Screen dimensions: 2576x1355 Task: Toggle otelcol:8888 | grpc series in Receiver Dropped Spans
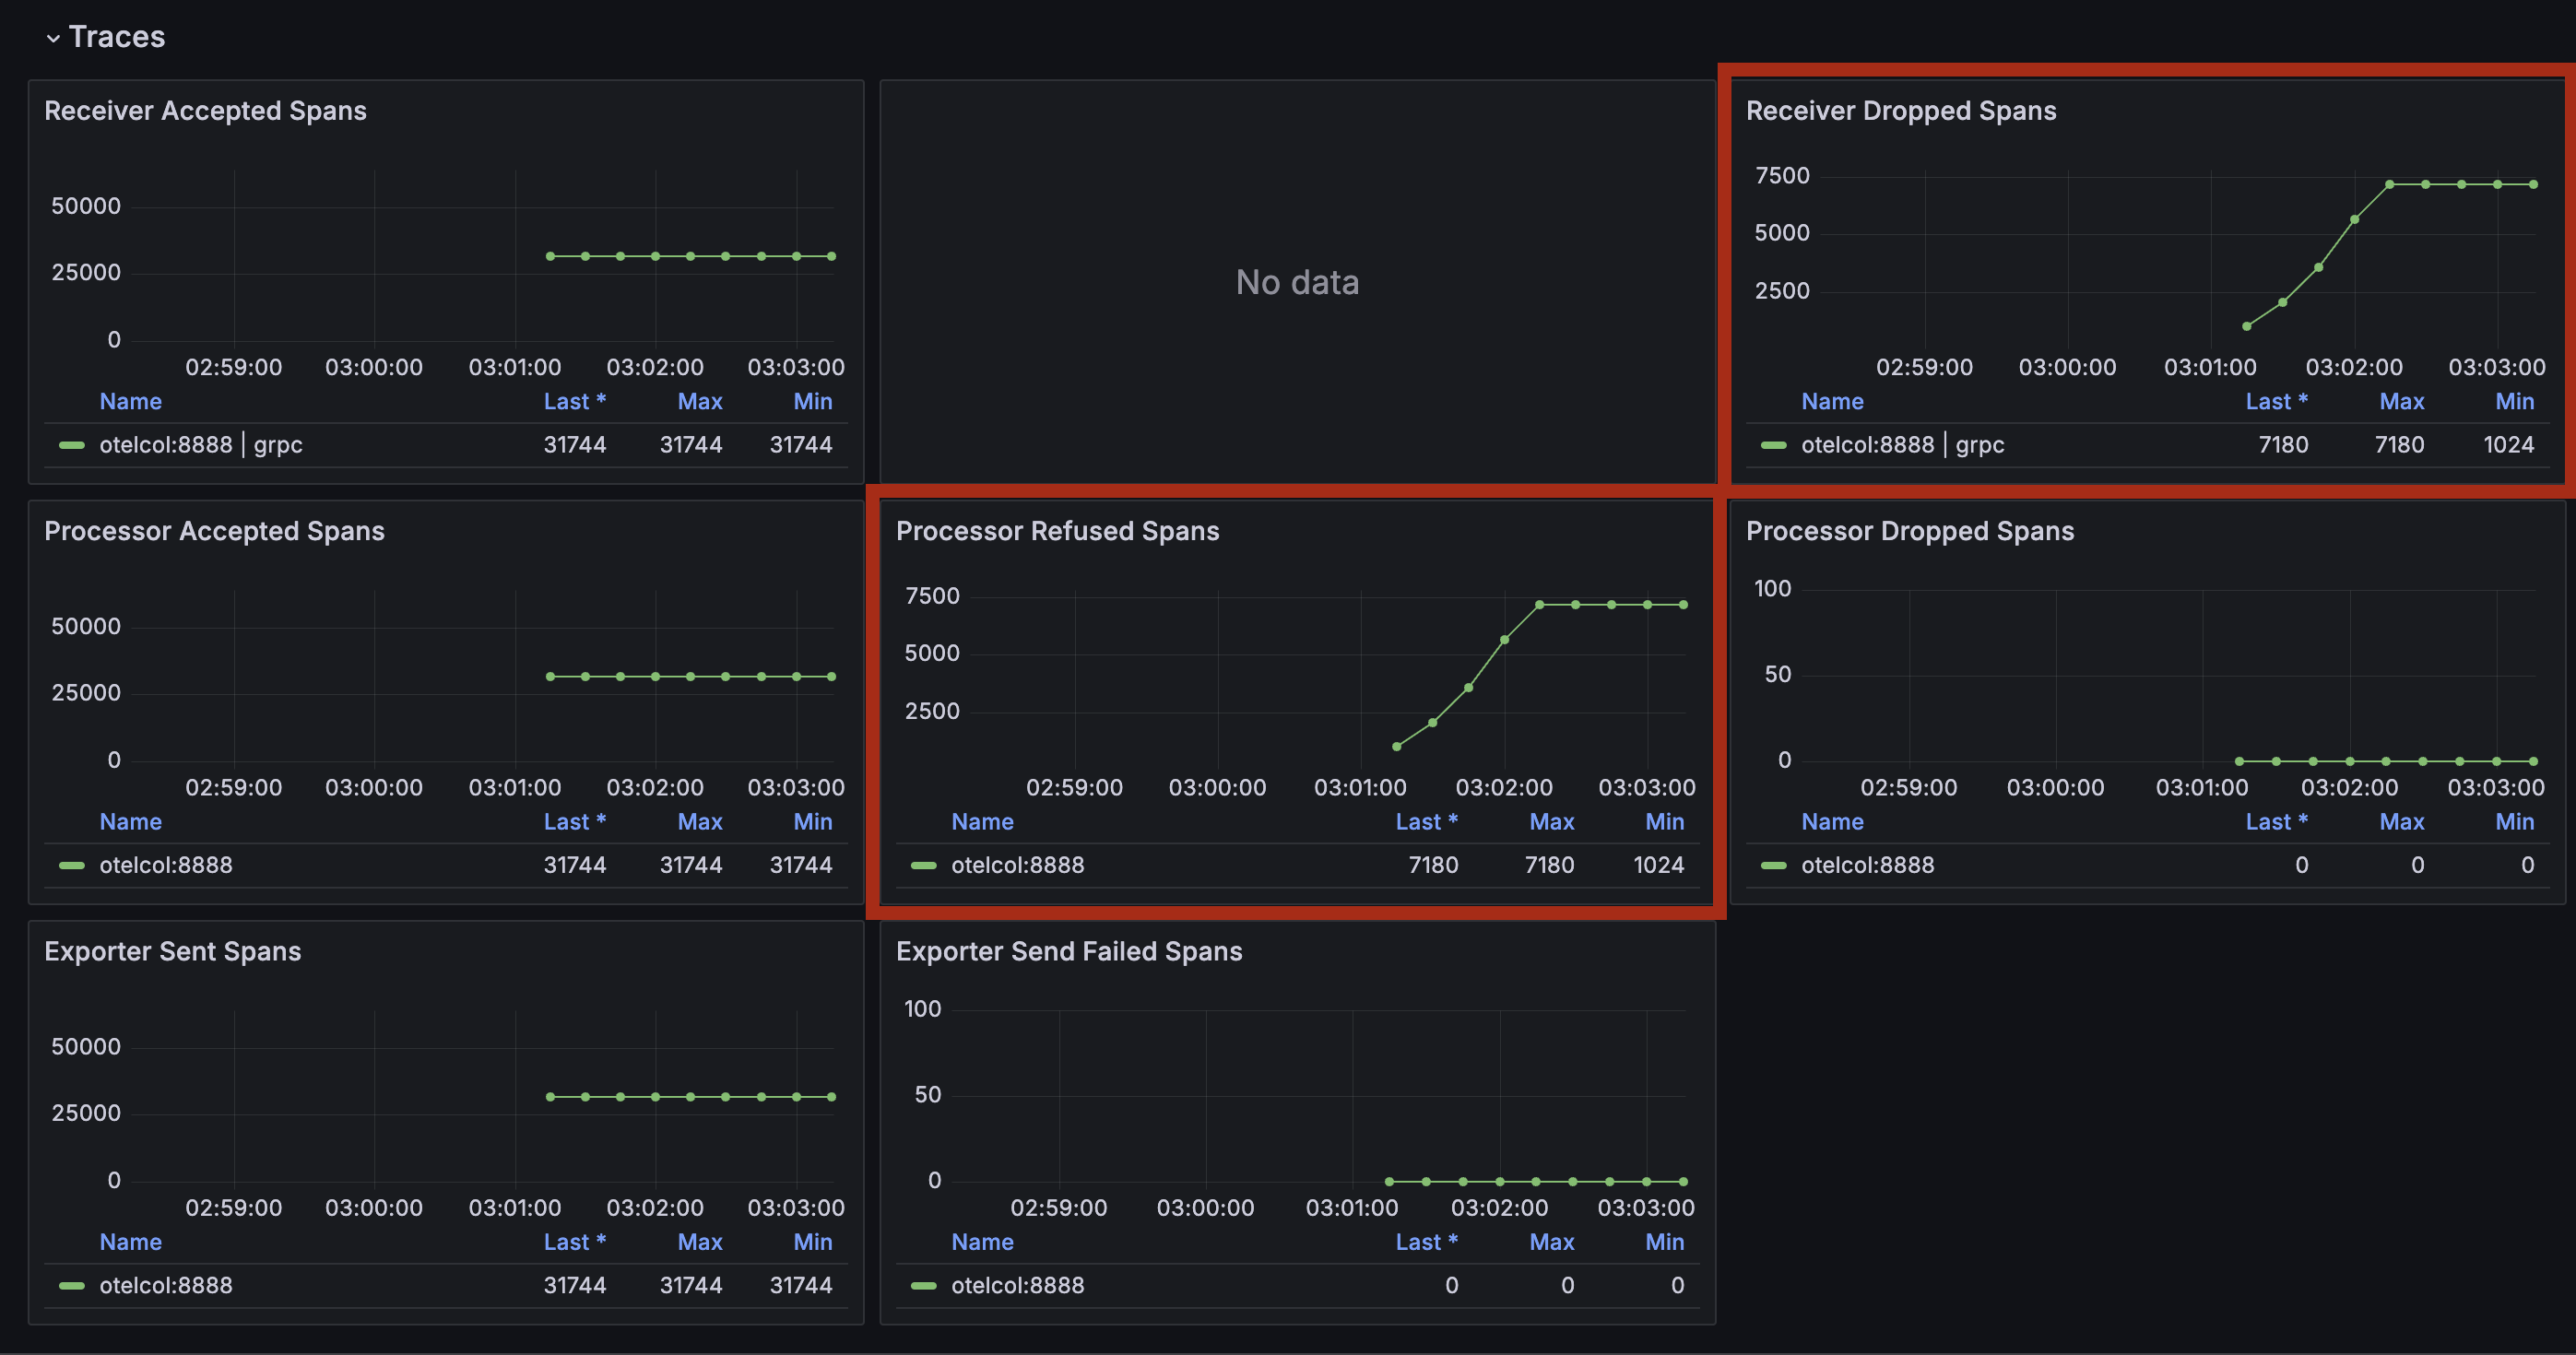click(1903, 445)
